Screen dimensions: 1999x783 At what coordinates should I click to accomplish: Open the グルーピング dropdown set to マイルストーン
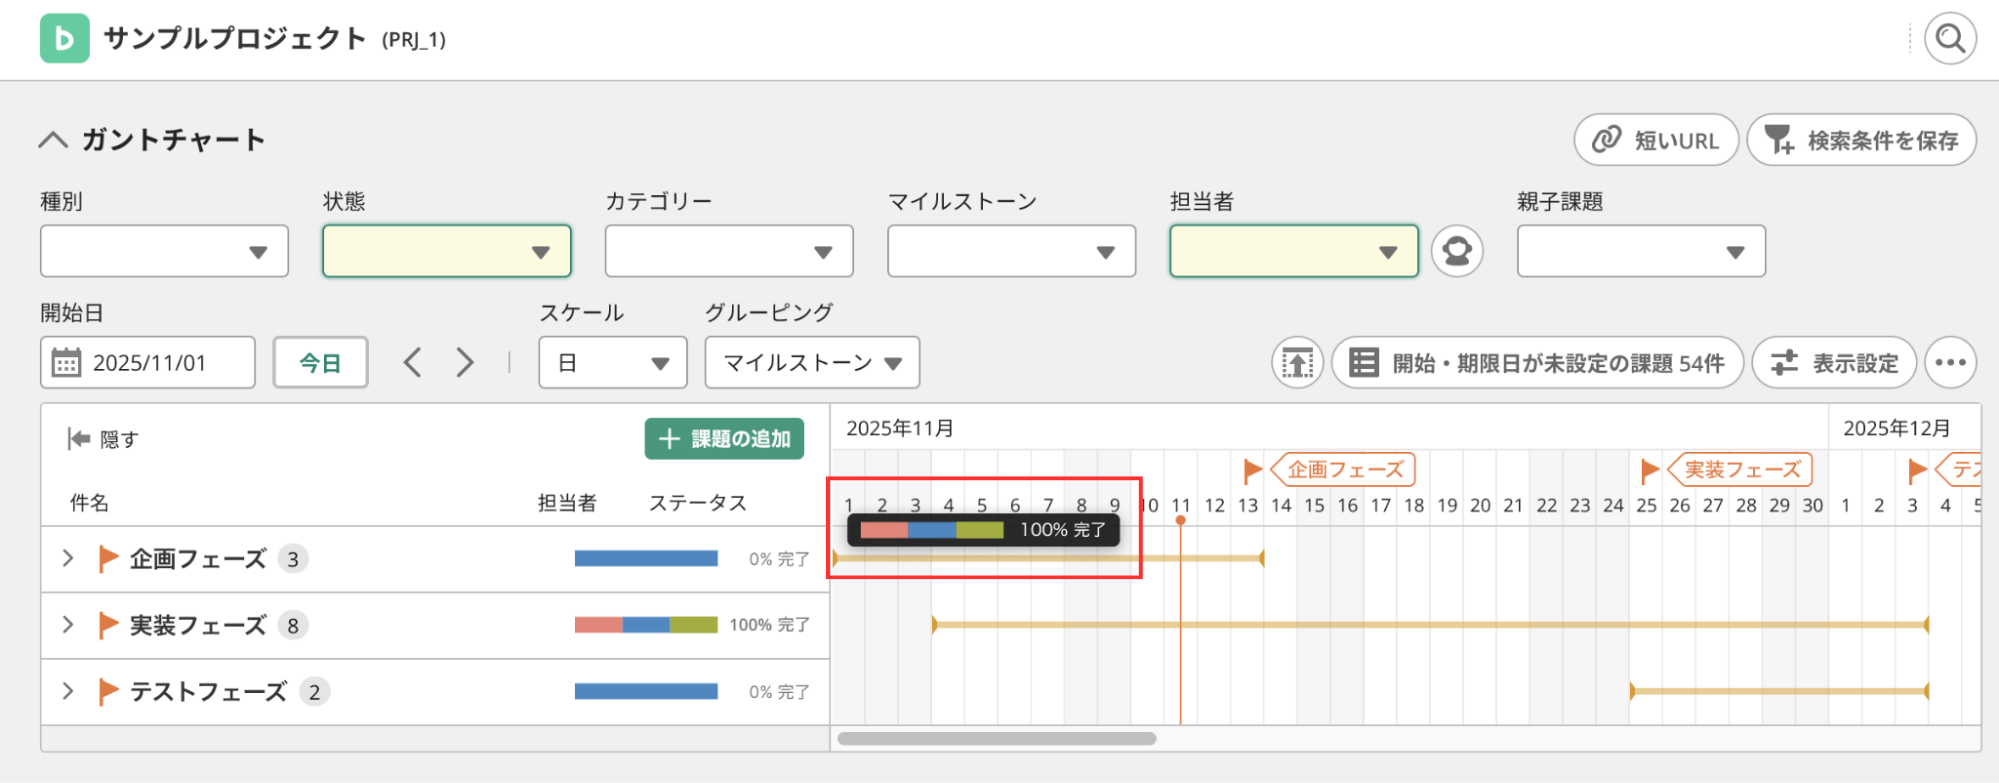click(x=812, y=362)
